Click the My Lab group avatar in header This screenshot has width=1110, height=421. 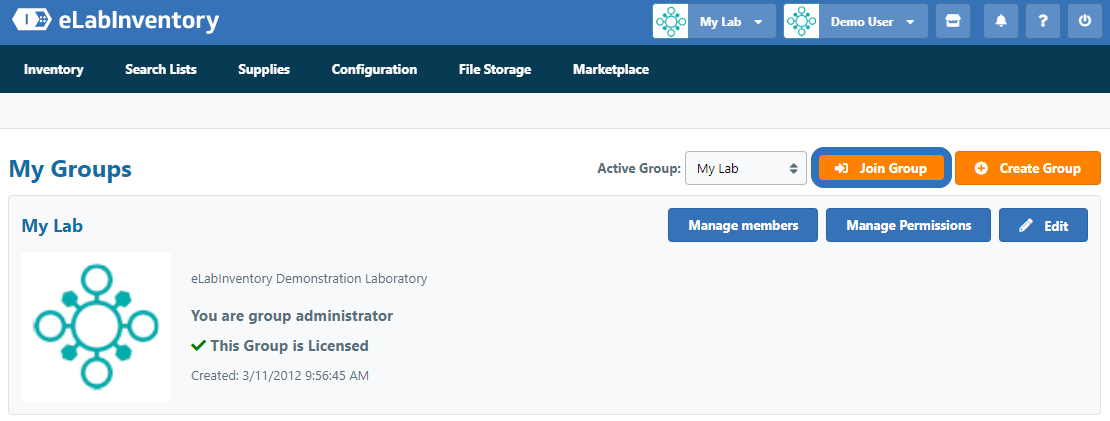point(670,22)
